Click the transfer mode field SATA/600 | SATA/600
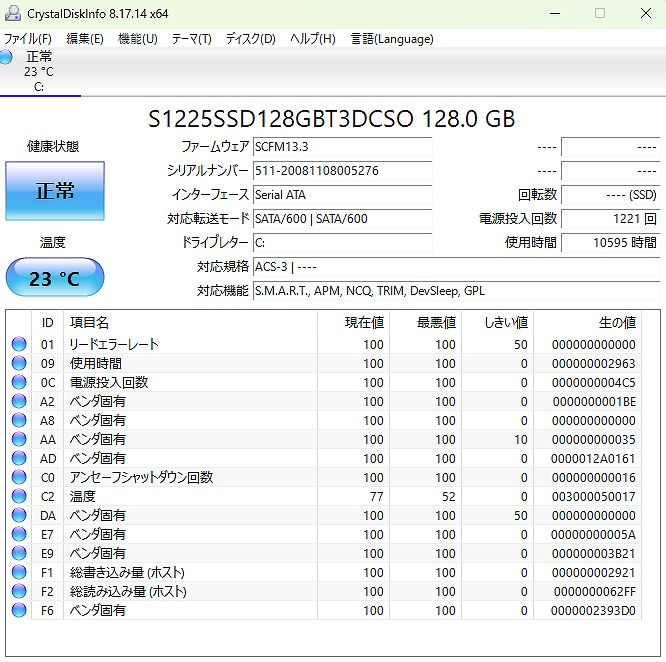The image size is (666, 662). coord(342,219)
